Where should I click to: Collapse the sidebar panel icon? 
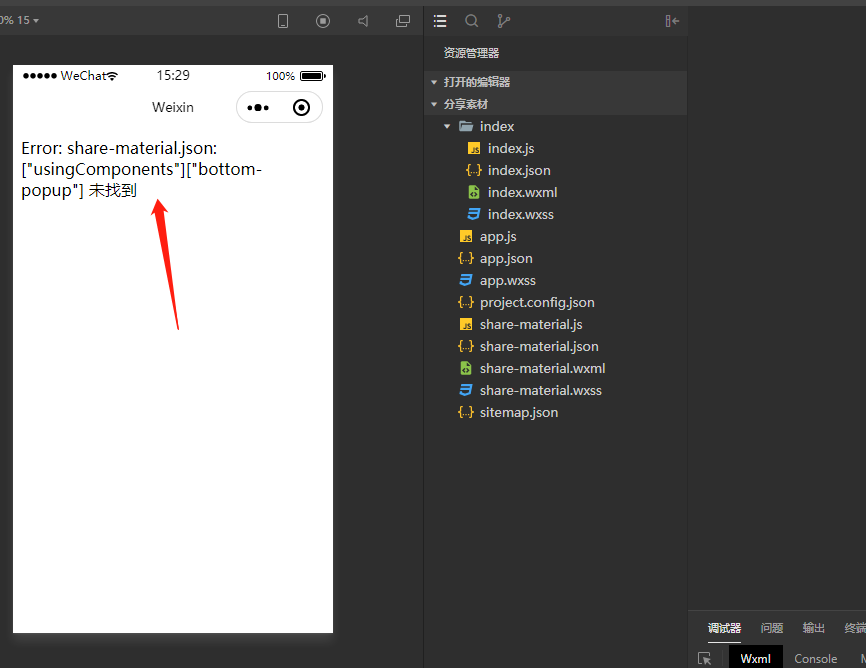pyautogui.click(x=672, y=21)
